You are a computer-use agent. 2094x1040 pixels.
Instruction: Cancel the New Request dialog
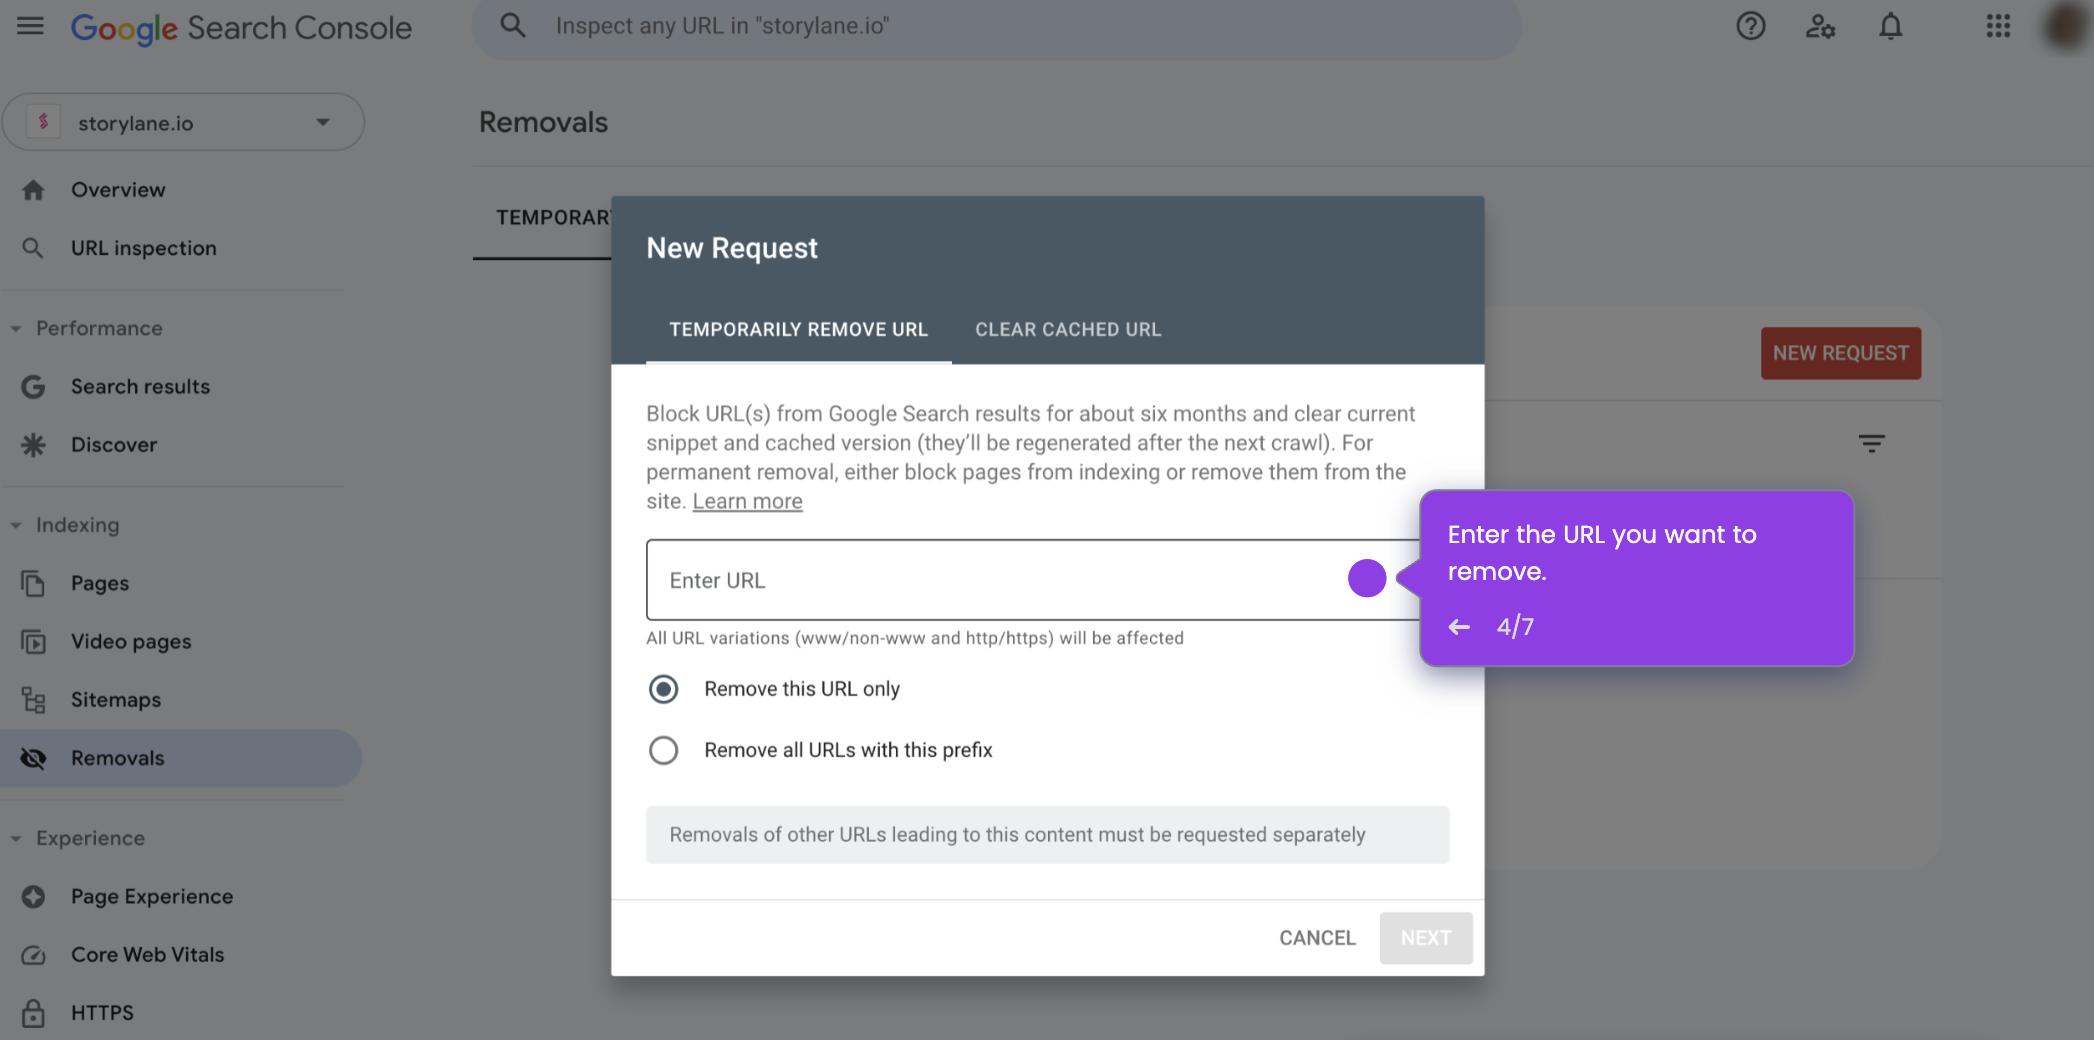point(1316,938)
